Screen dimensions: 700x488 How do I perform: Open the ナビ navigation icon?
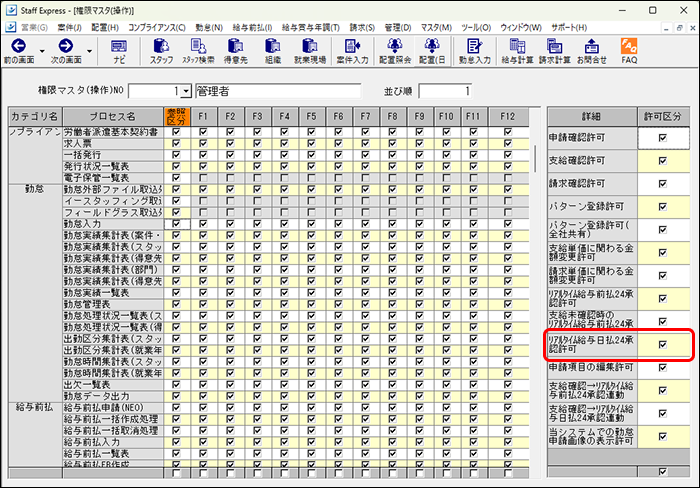[x=119, y=46]
